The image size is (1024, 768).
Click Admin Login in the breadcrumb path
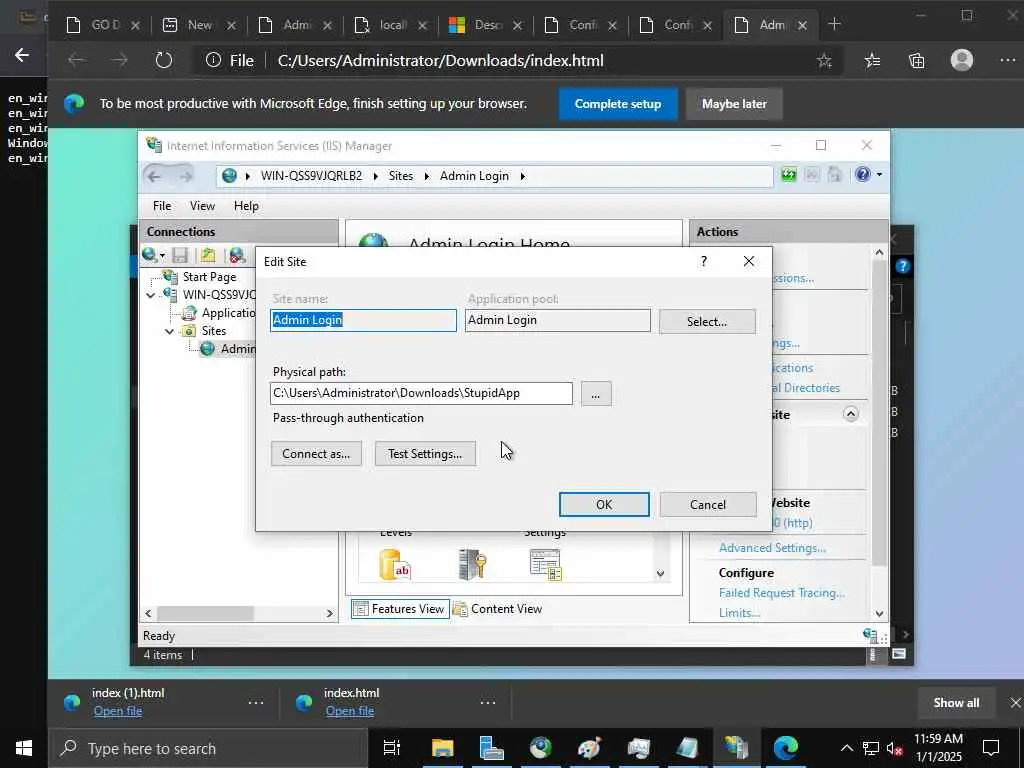click(474, 176)
